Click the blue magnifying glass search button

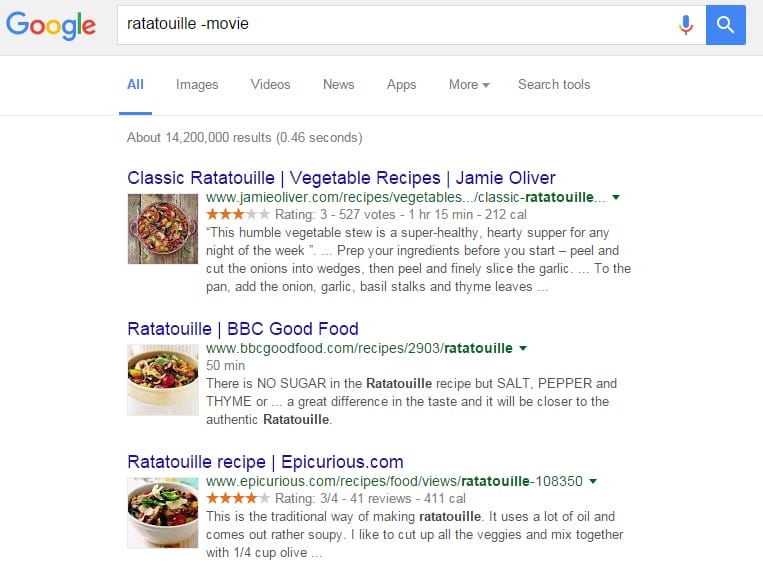(x=726, y=24)
